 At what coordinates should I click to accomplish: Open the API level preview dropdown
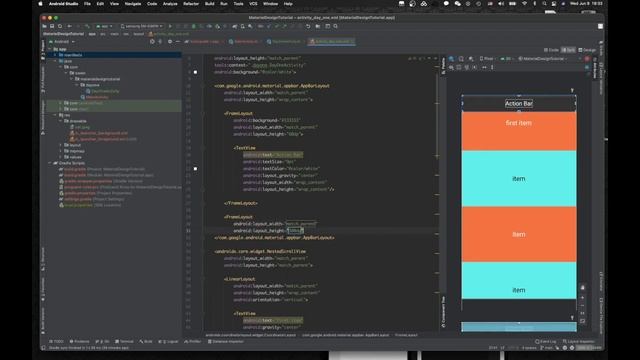click(x=506, y=59)
